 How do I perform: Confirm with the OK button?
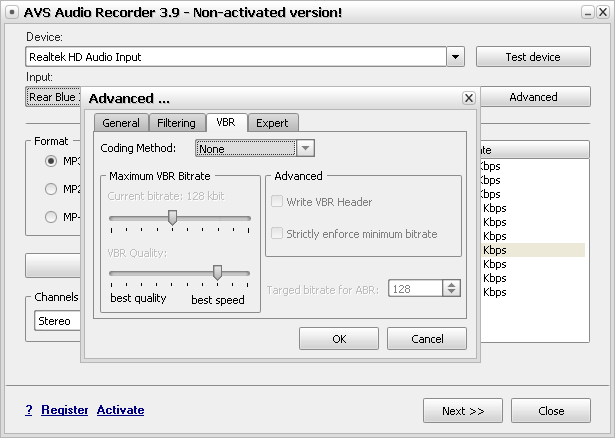tap(339, 338)
